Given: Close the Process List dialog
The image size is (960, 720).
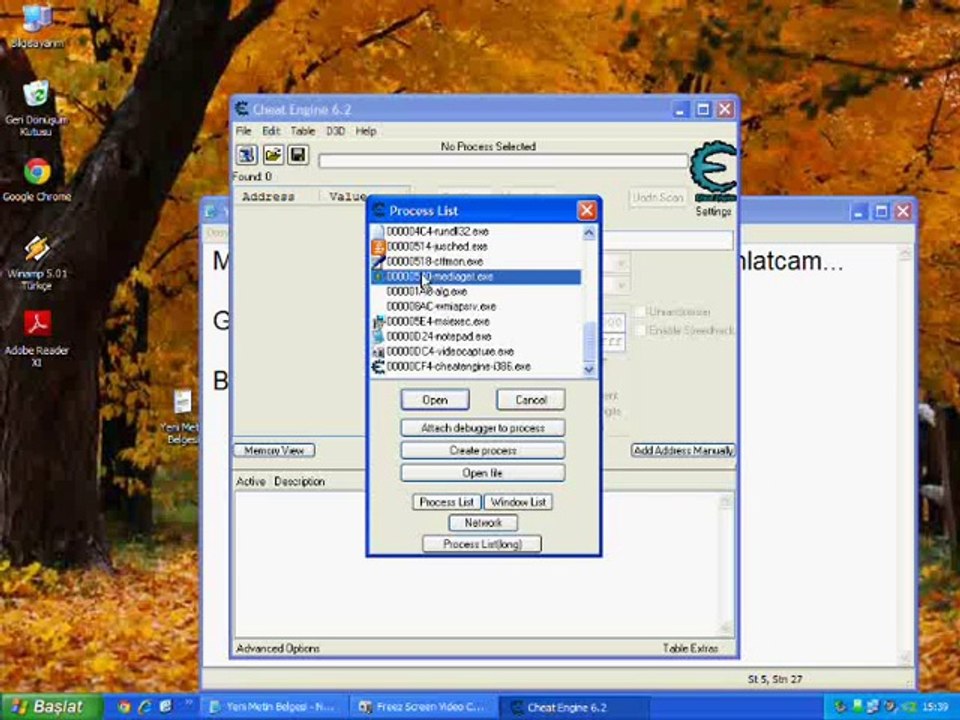Looking at the screenshot, I should point(587,211).
